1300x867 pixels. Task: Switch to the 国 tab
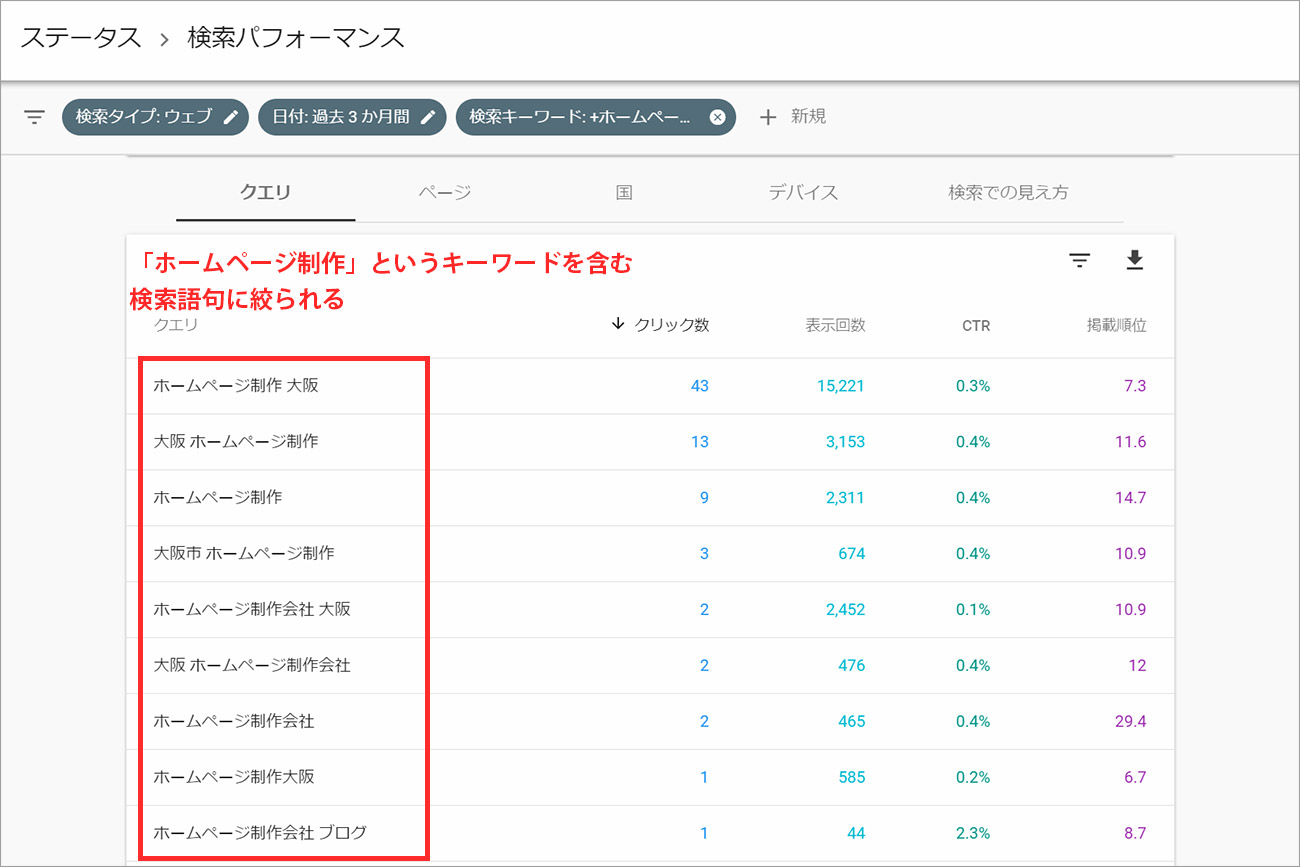[x=624, y=192]
